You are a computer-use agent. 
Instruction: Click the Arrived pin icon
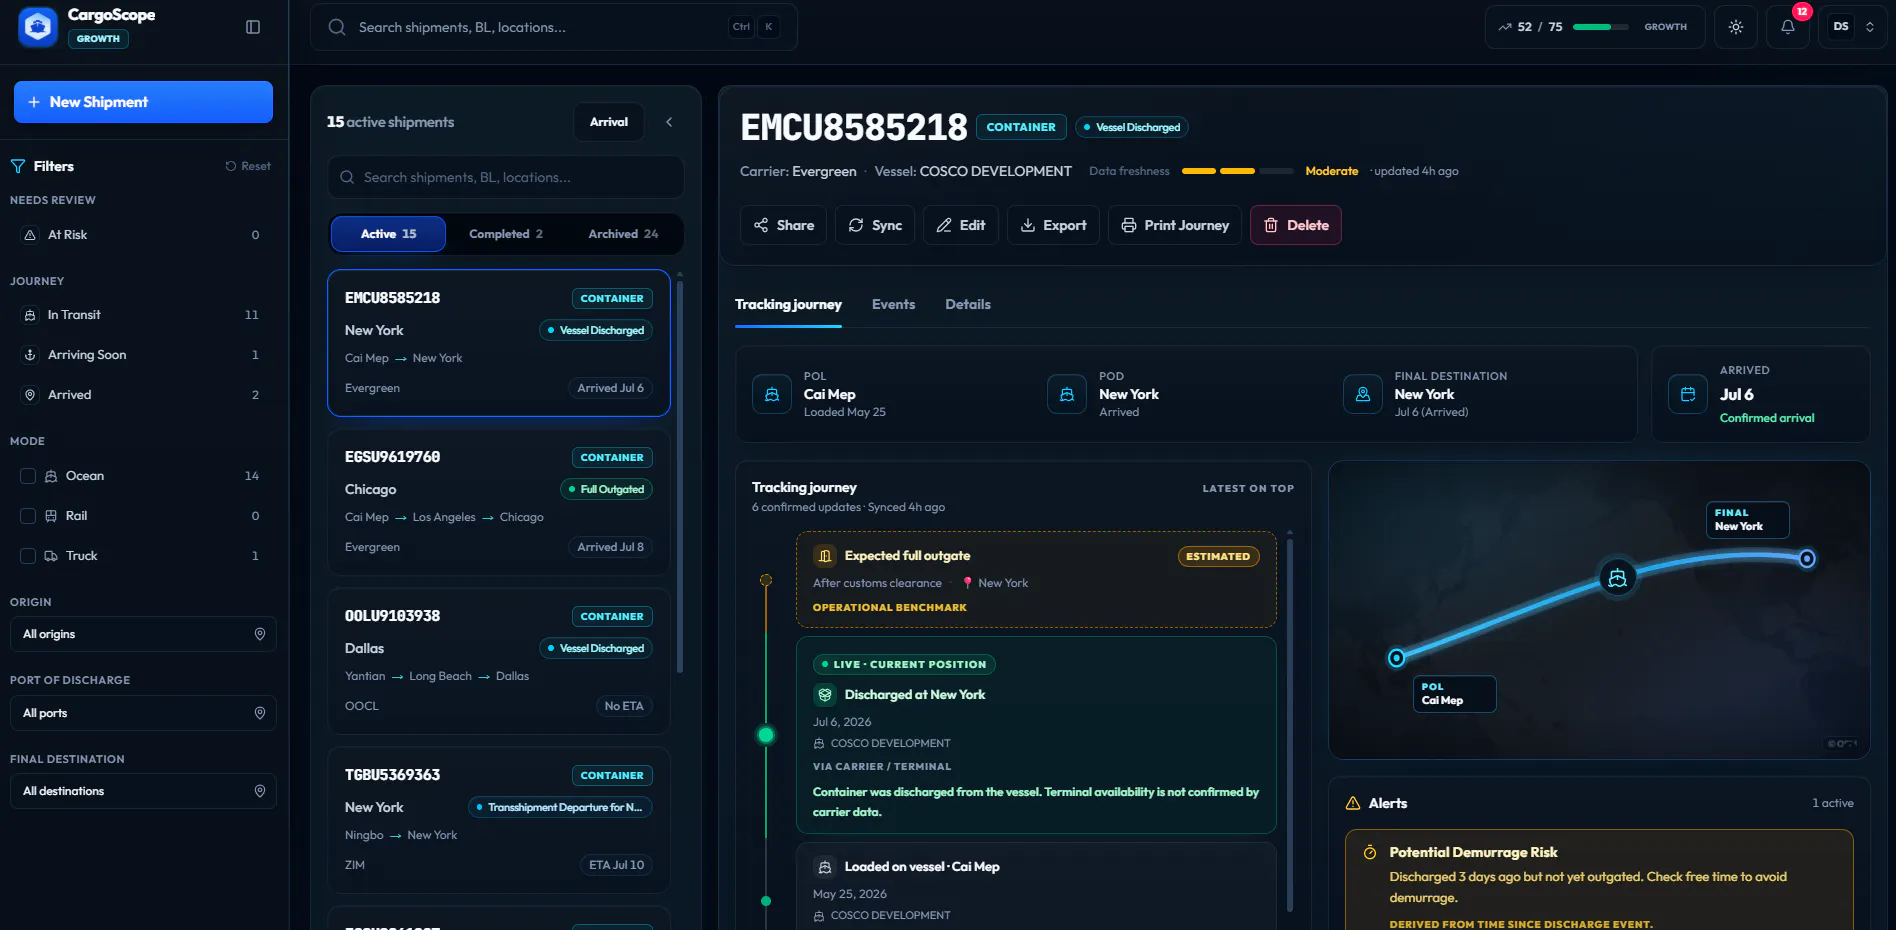pyautogui.click(x=30, y=395)
